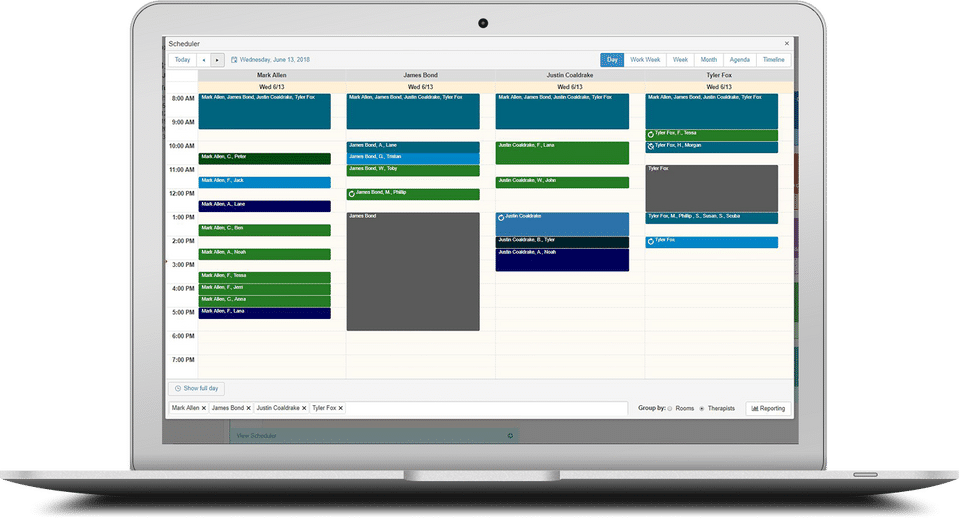Viewport: 960px width, 518px height.
Task: Open Mark Allen, A., Lane appointment
Action: tap(264, 206)
